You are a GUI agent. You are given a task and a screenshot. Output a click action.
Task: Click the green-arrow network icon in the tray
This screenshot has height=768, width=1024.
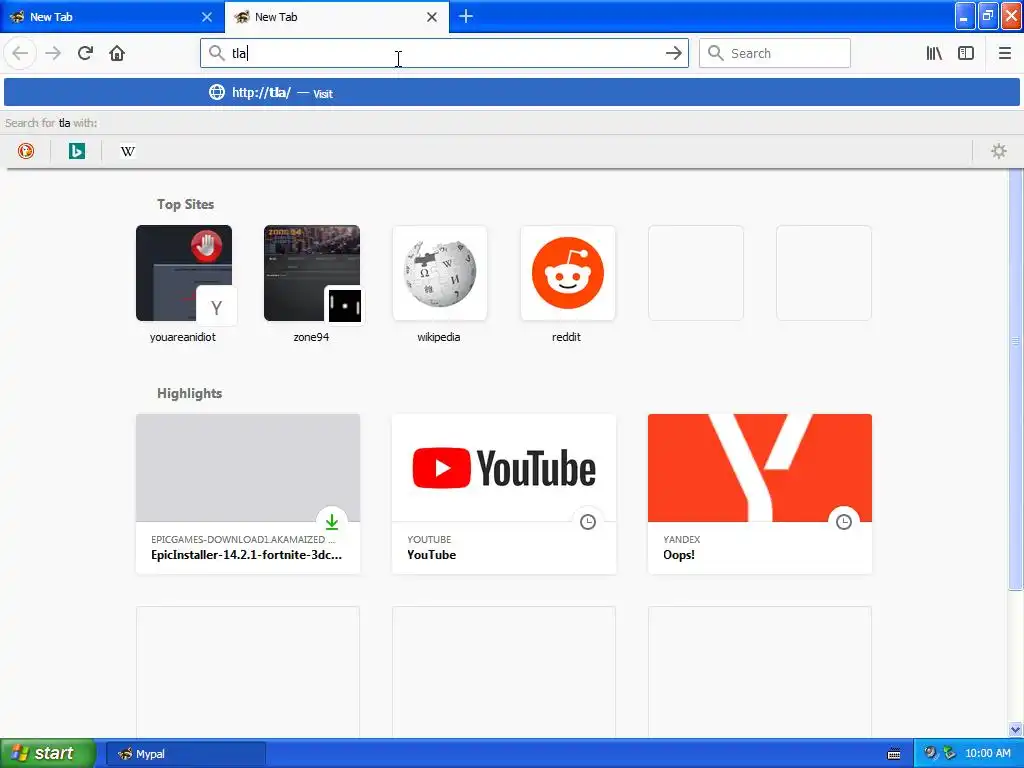click(950, 754)
